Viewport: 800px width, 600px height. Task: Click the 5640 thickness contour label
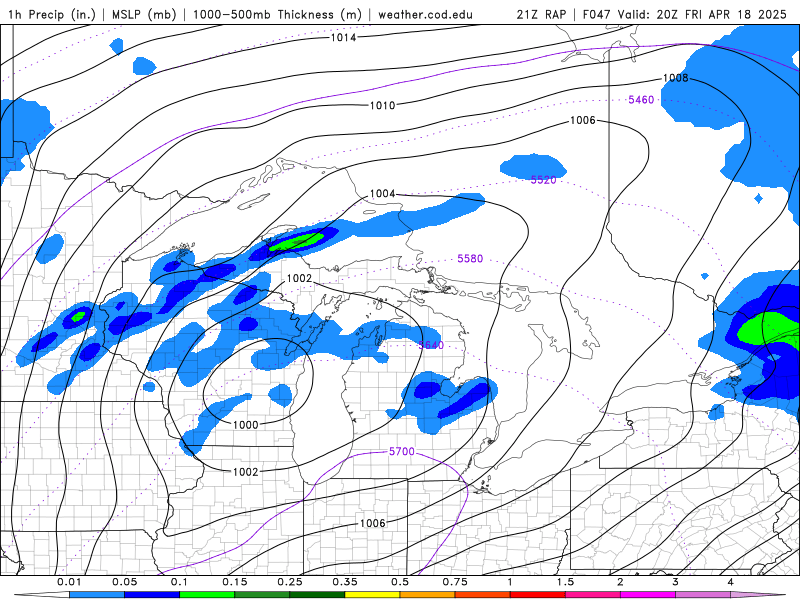click(x=431, y=345)
